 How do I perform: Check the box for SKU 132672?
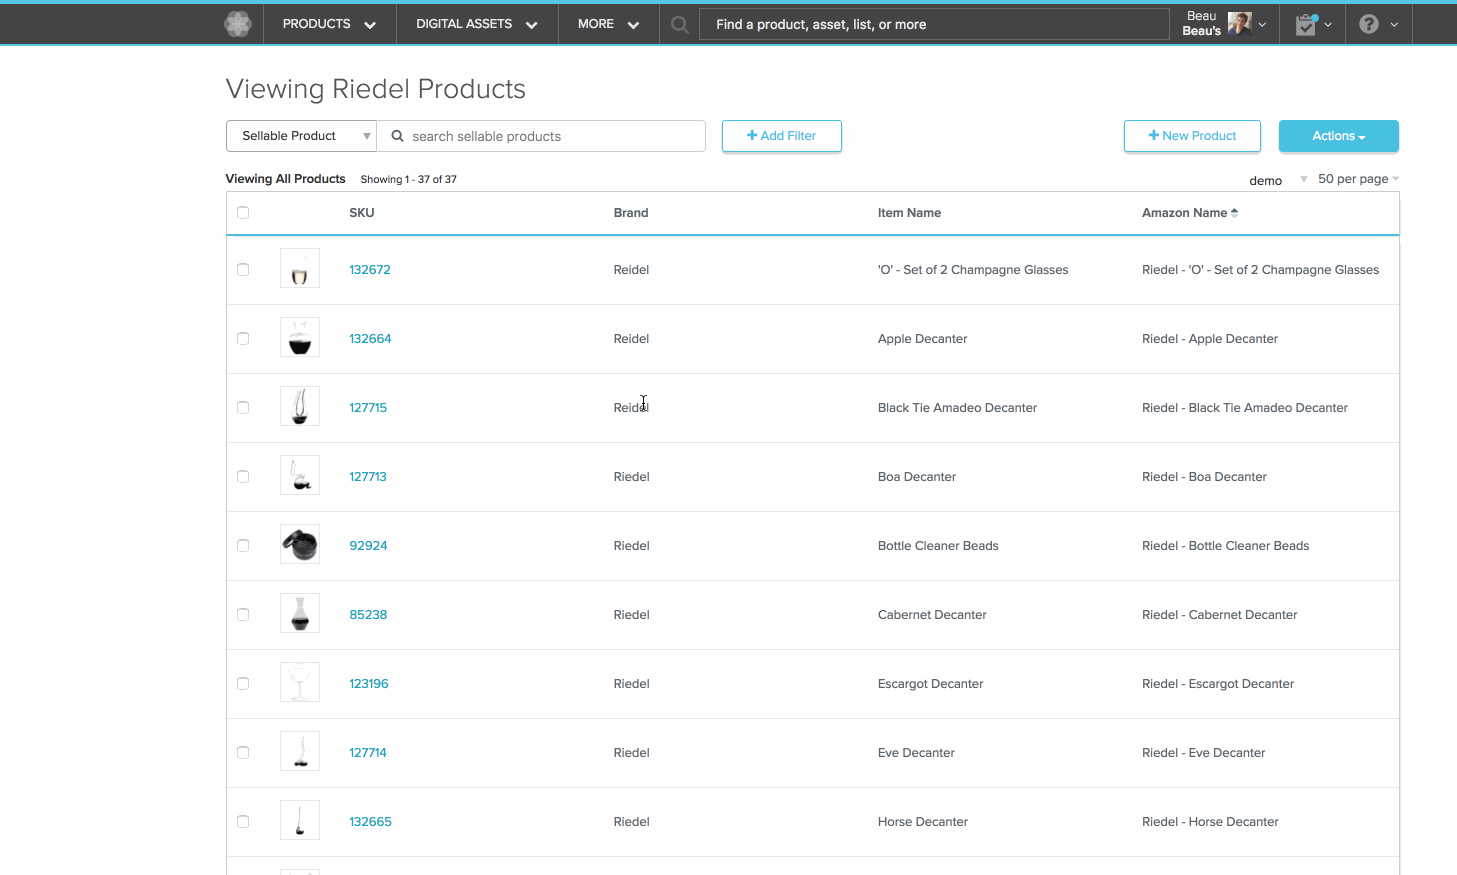pyautogui.click(x=243, y=270)
